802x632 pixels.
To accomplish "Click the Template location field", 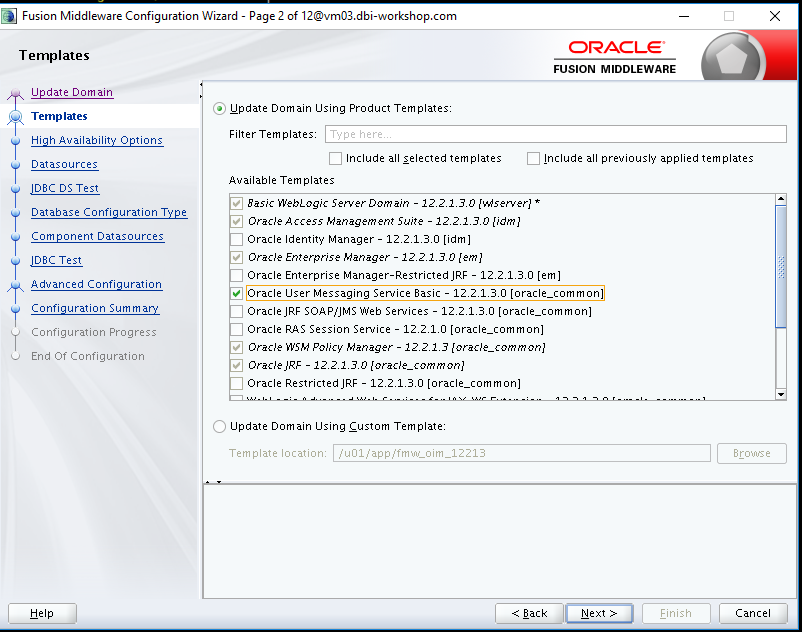I will pyautogui.click(x=522, y=453).
